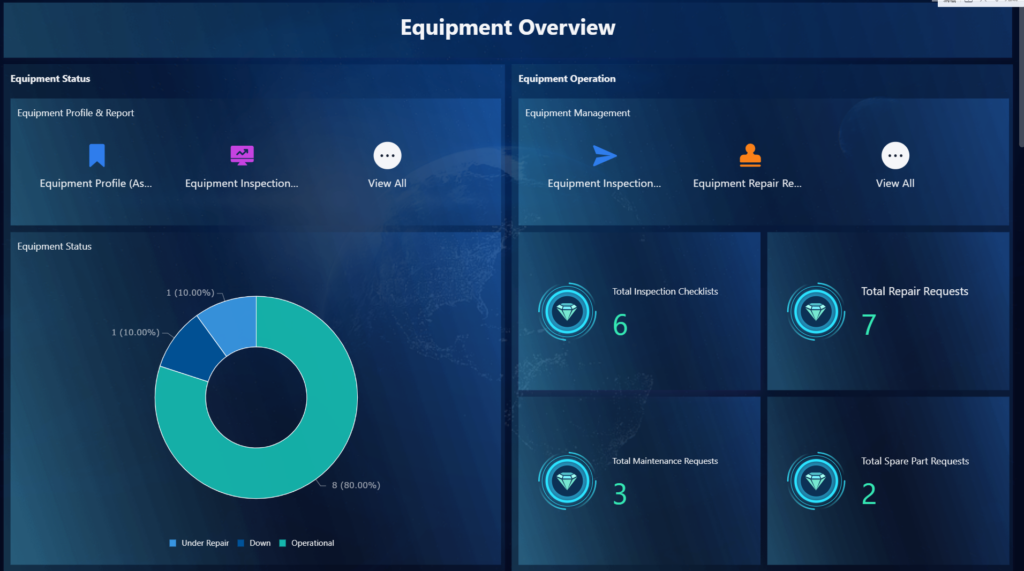1024x571 pixels.
Task: Toggle Under Repair legend swatch
Action: coord(172,543)
